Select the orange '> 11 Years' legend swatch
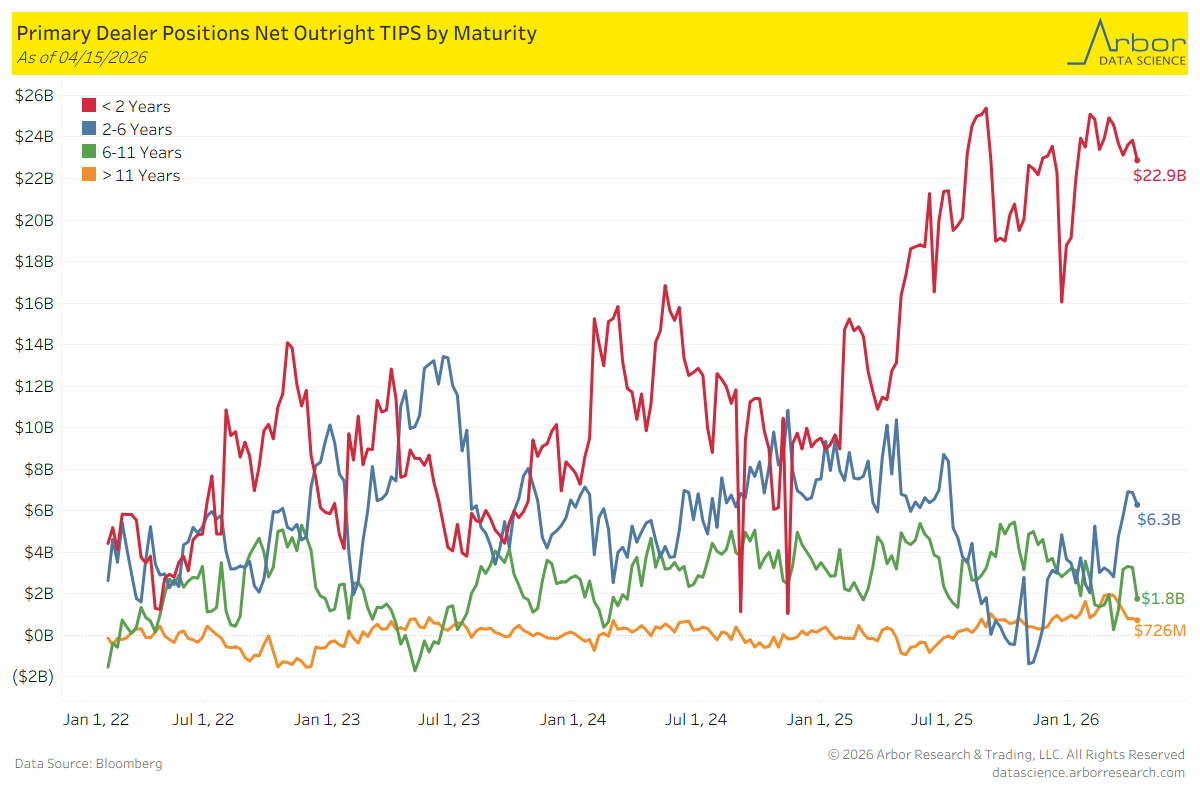This screenshot has height=800, width=1200. (x=89, y=175)
